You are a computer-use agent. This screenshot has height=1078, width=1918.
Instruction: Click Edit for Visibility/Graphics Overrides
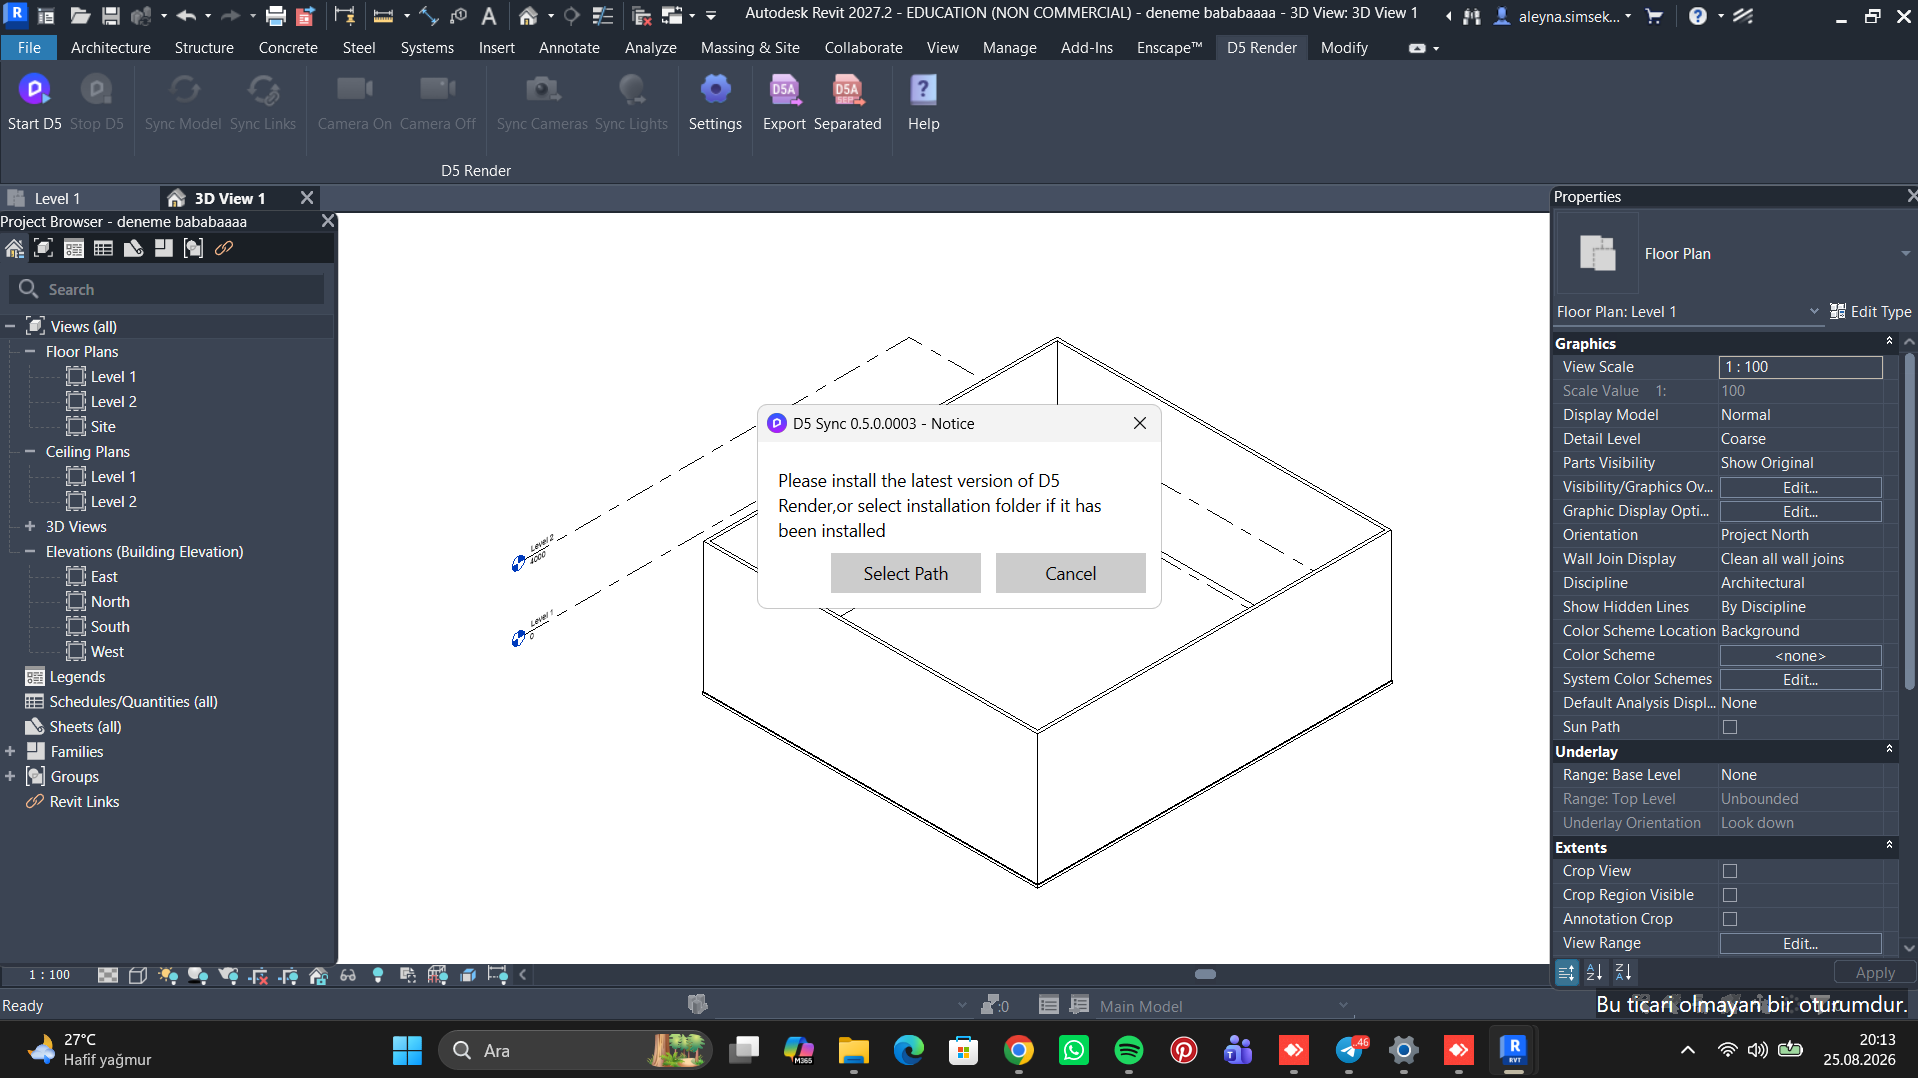point(1800,488)
